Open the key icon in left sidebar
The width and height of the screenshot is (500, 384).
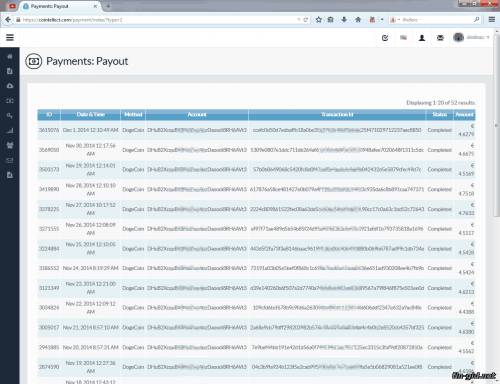10,116
